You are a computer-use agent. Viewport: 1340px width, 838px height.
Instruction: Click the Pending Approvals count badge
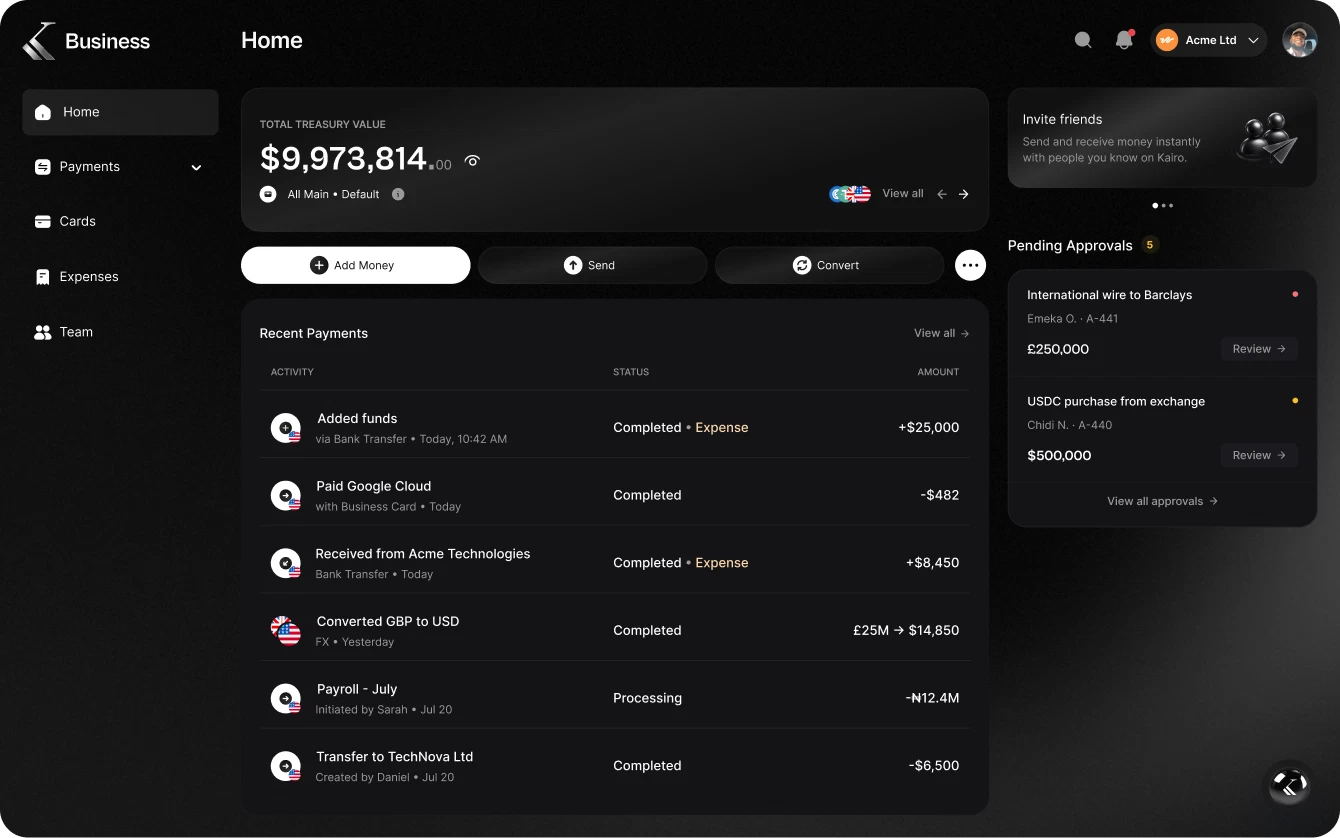tap(1150, 245)
